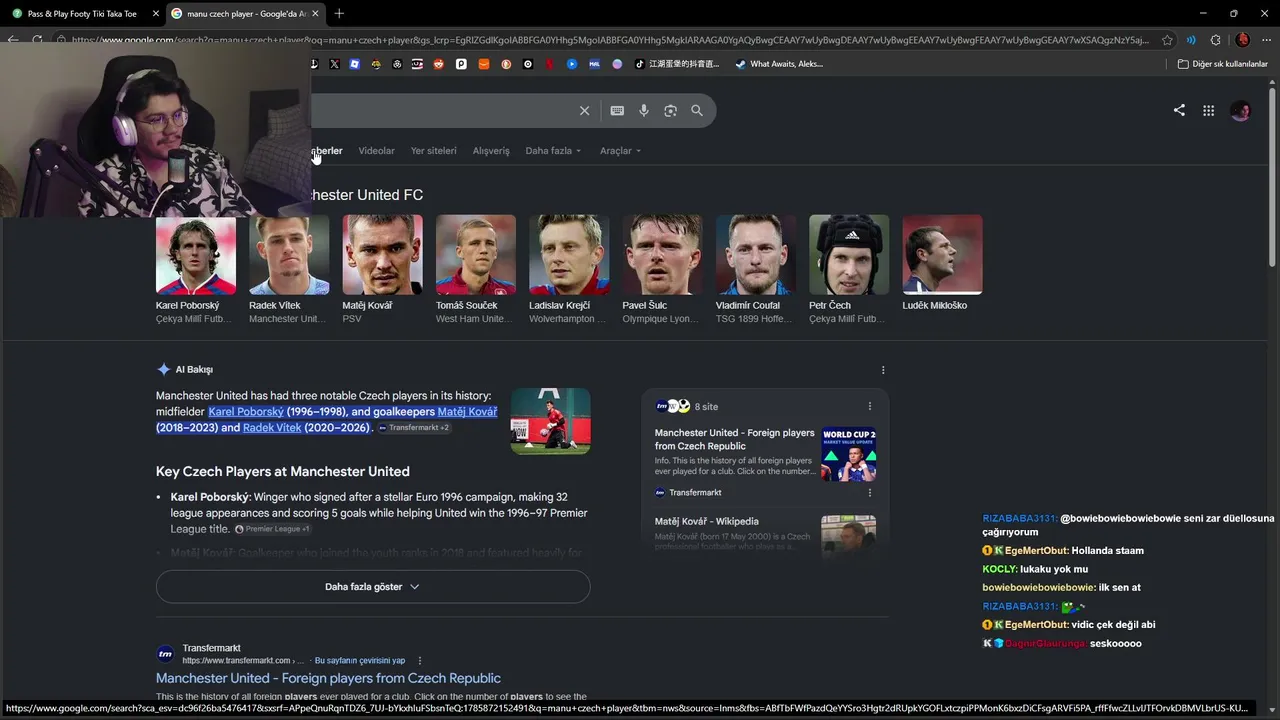
Task: Open the '8 site' sources panel menu
Action: [870, 407]
